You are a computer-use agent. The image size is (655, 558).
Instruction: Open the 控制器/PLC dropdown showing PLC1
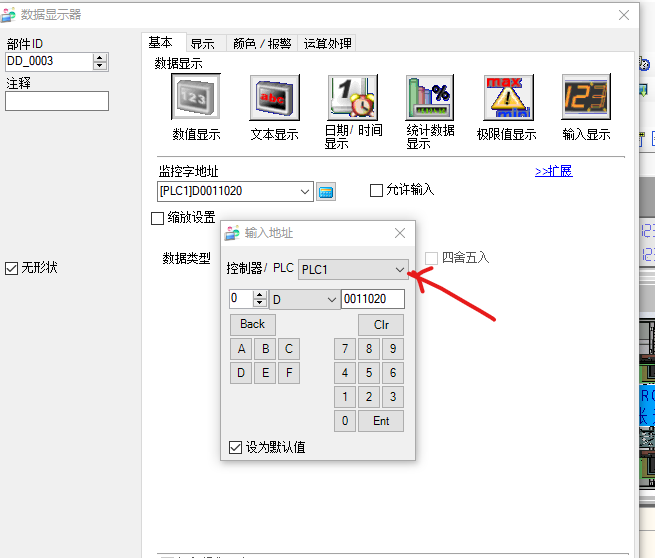point(400,269)
